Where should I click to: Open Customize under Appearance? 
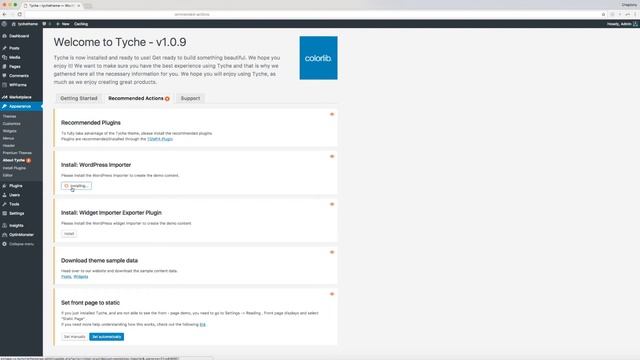coord(11,124)
